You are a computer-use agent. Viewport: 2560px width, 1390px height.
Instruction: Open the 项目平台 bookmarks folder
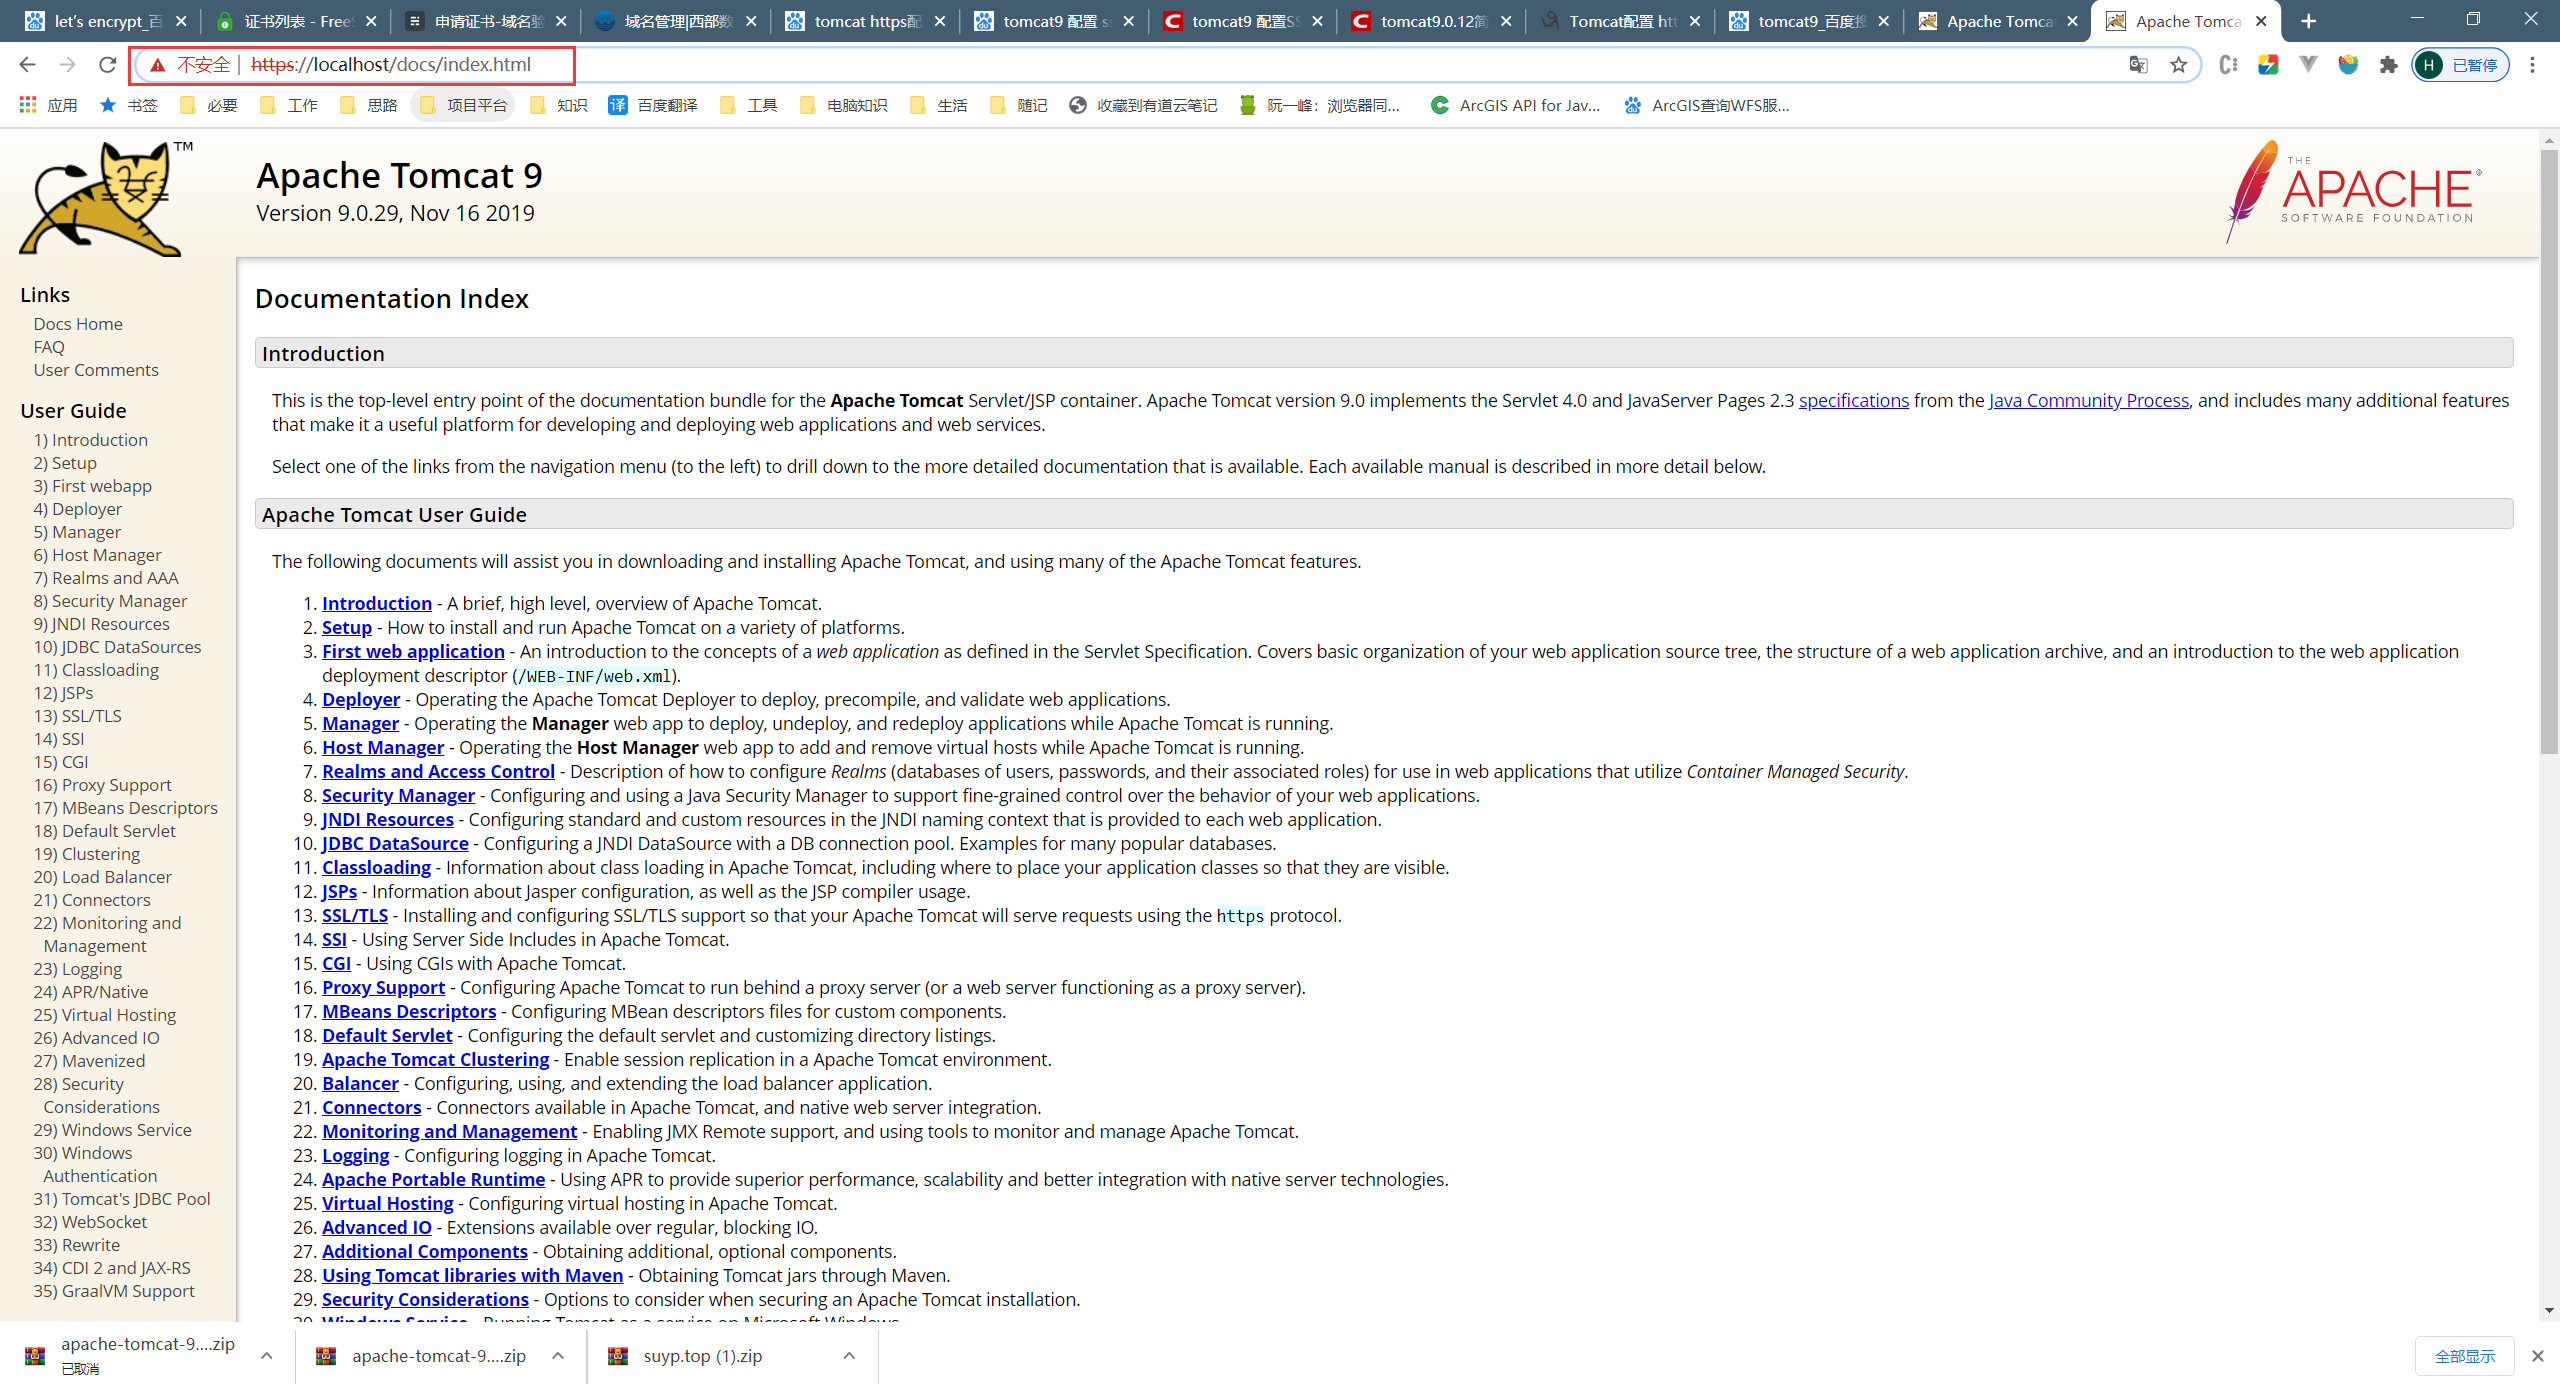463,105
